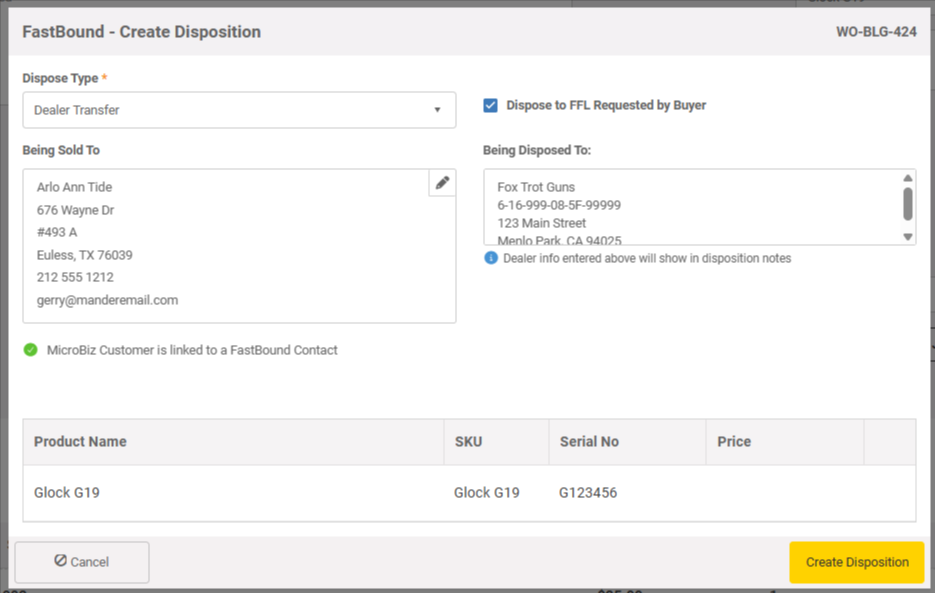Click the scroll-down arrow in Being Disposed To box
Screen dimensions: 935x593
pyautogui.click(x=908, y=237)
